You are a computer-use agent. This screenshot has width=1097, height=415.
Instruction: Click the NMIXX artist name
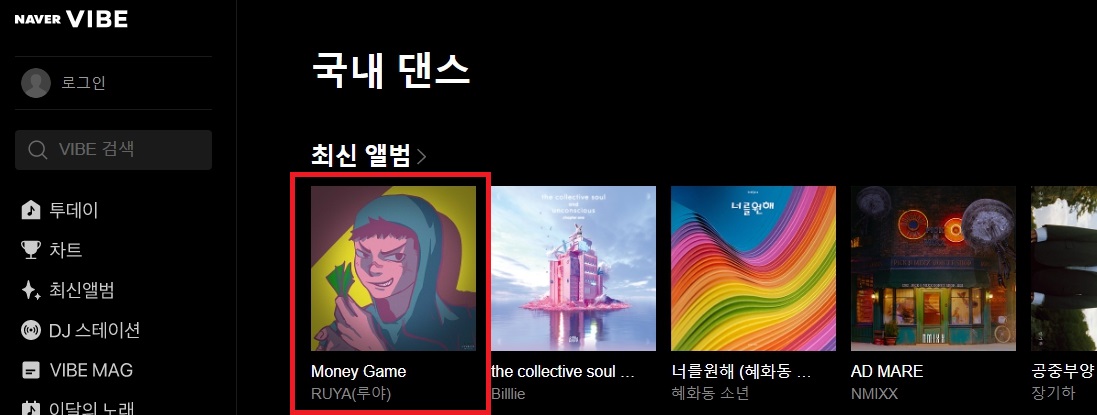(875, 393)
